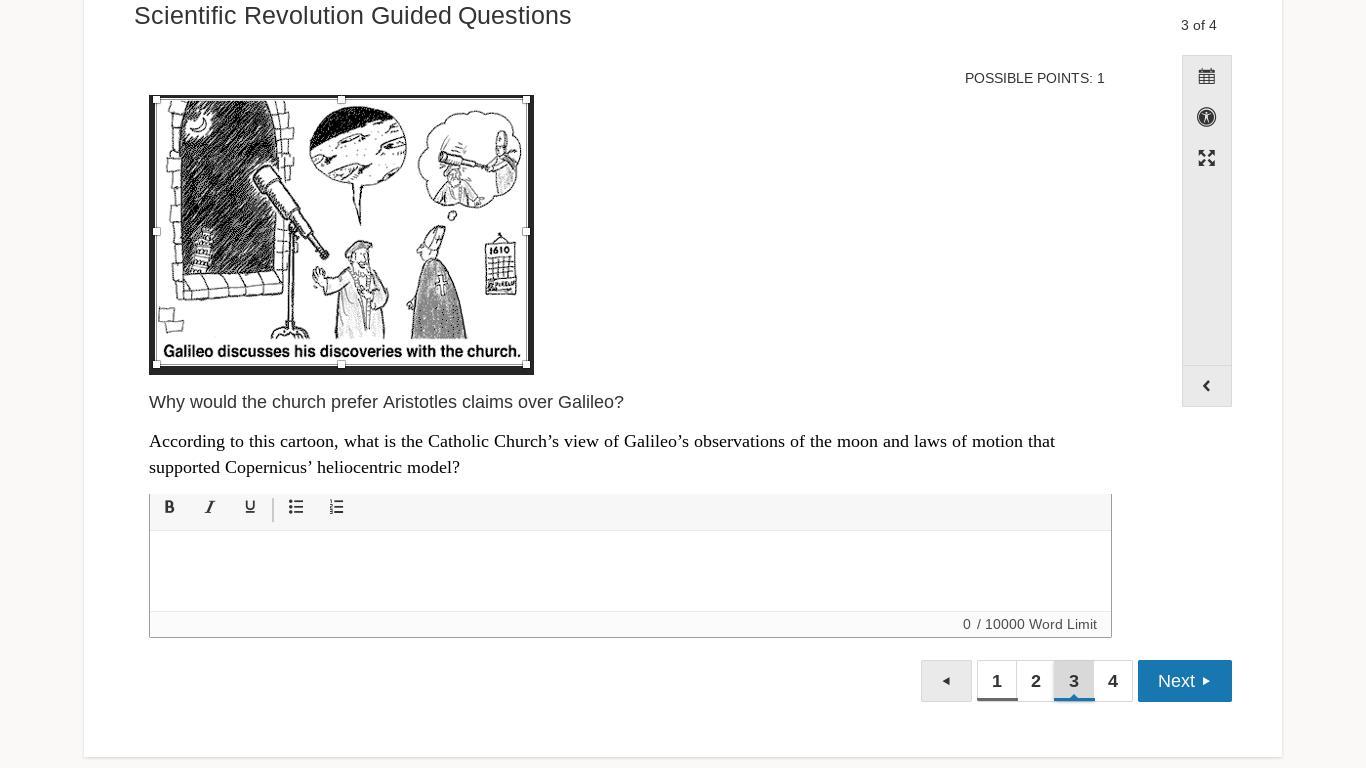This screenshot has height=768, width=1366.
Task: Select the Galileo cartoon image
Action: pos(341,234)
